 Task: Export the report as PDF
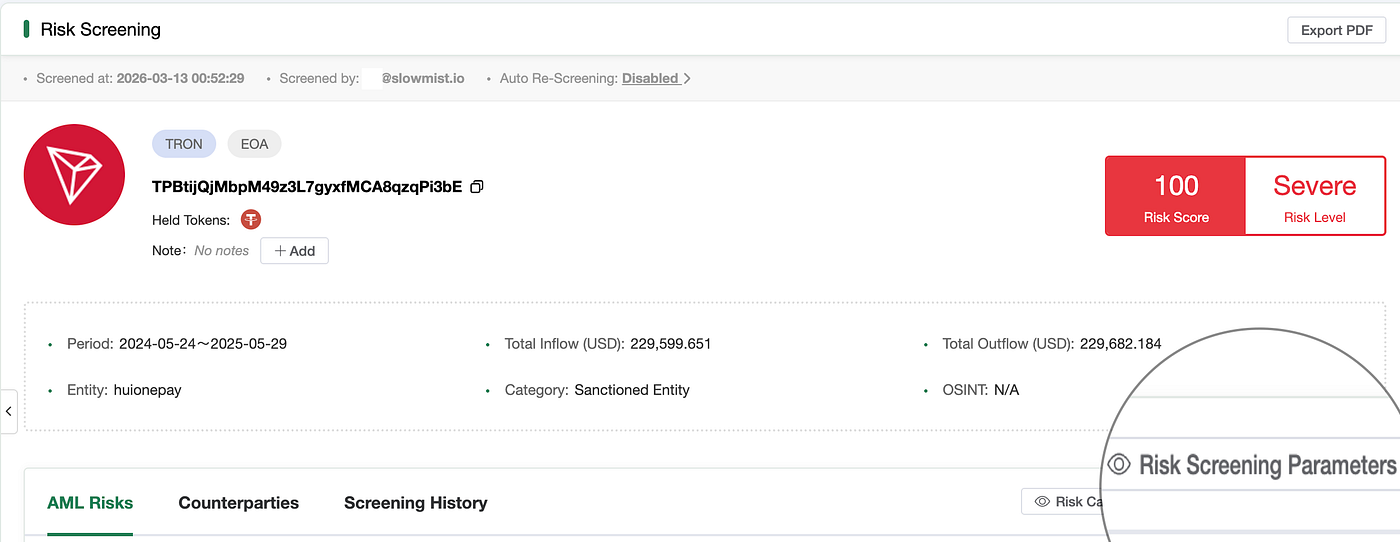1336,30
